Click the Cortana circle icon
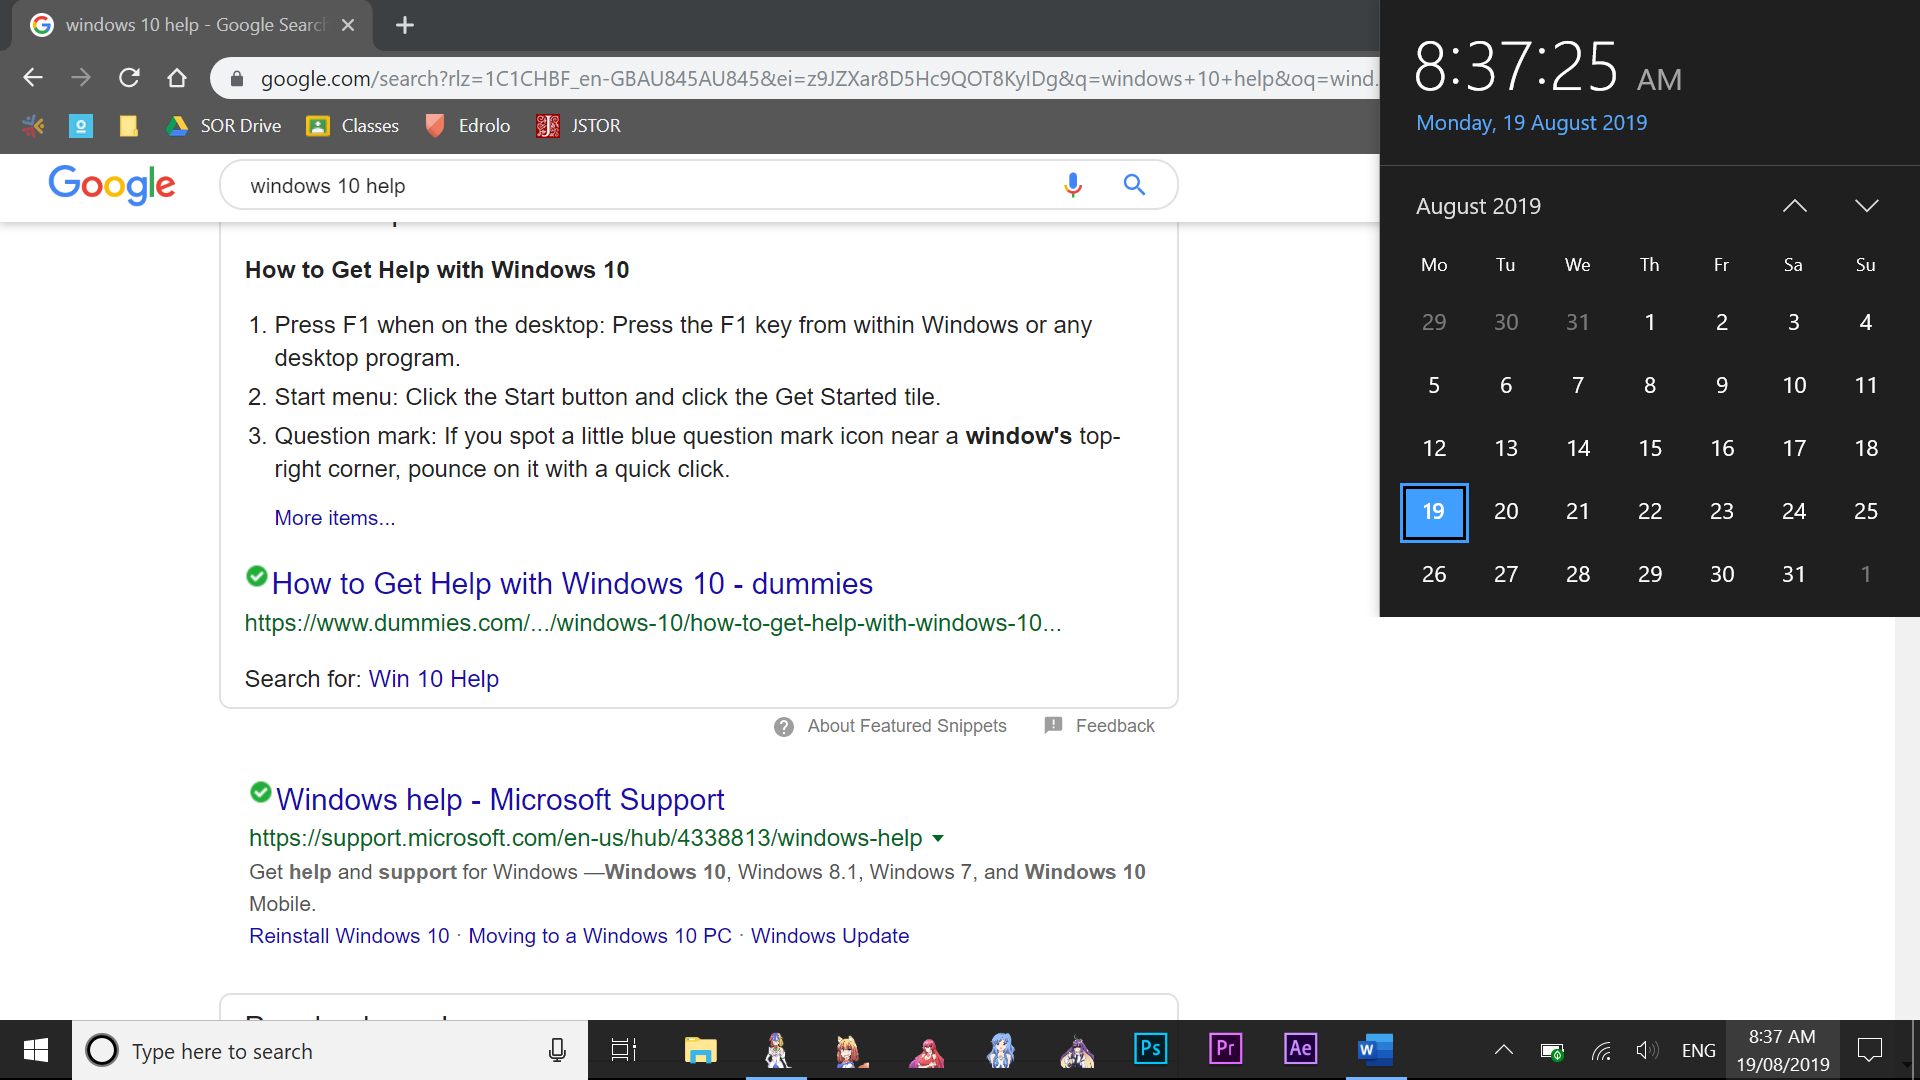This screenshot has height=1080, width=1920. [102, 1050]
